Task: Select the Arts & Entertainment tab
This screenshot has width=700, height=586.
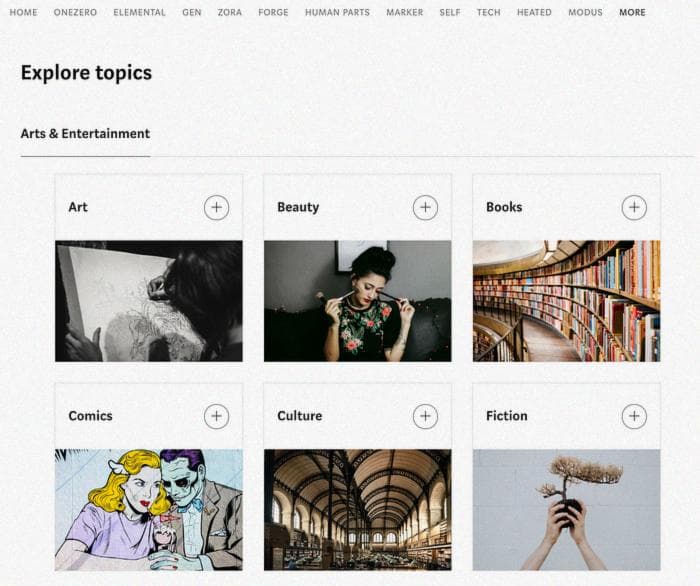Action: [x=85, y=133]
